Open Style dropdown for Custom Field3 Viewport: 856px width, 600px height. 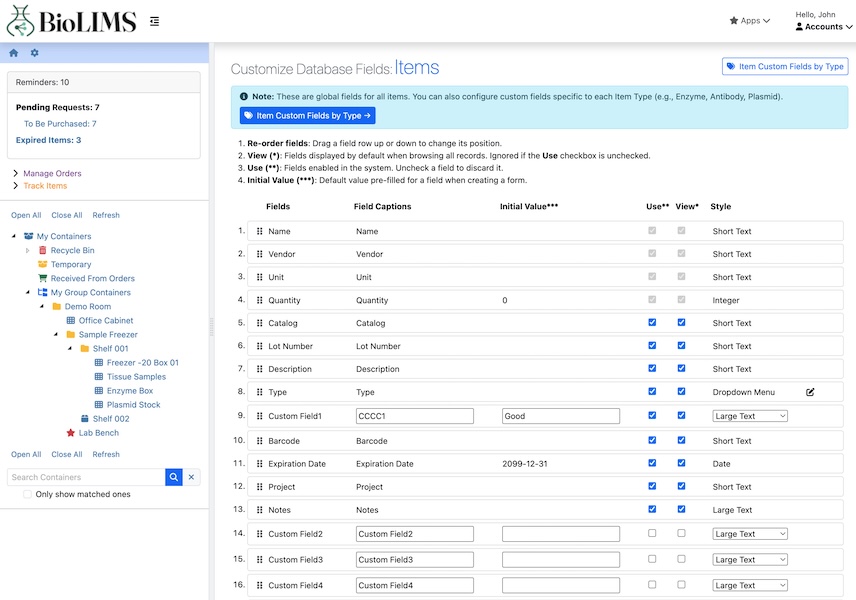coord(750,560)
